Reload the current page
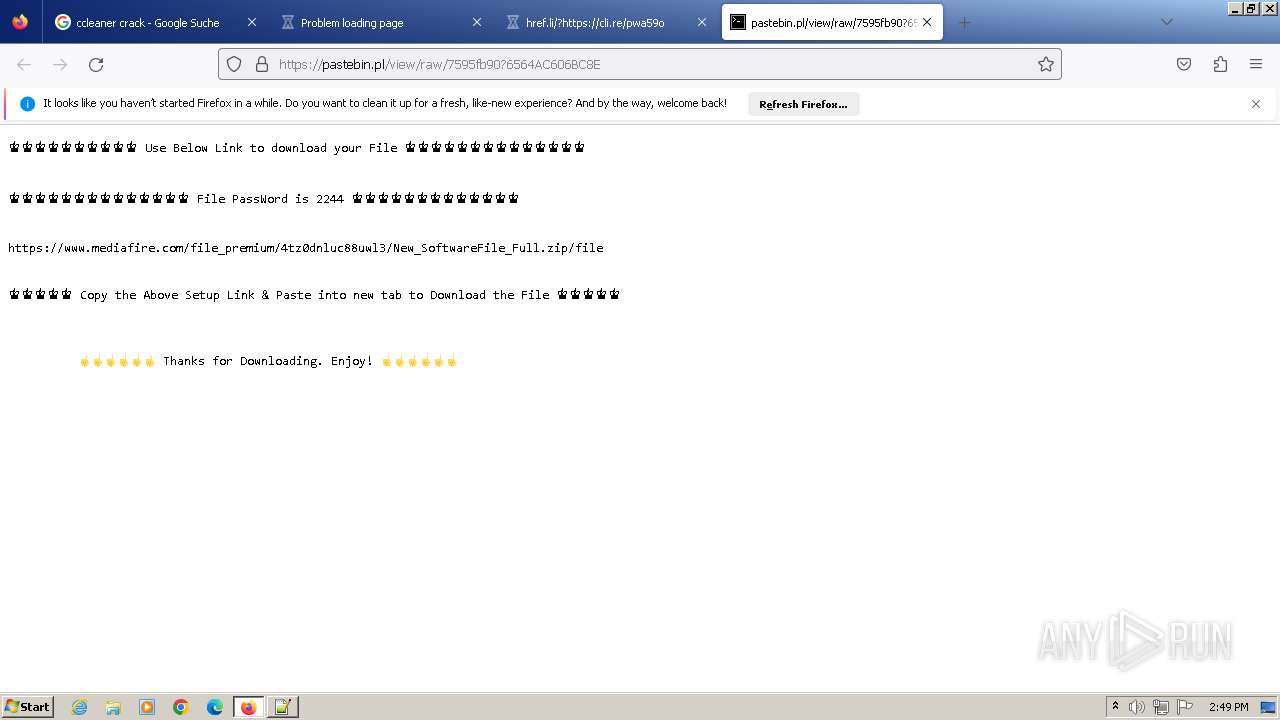Image resolution: width=1280 pixels, height=720 pixels. coord(96,64)
